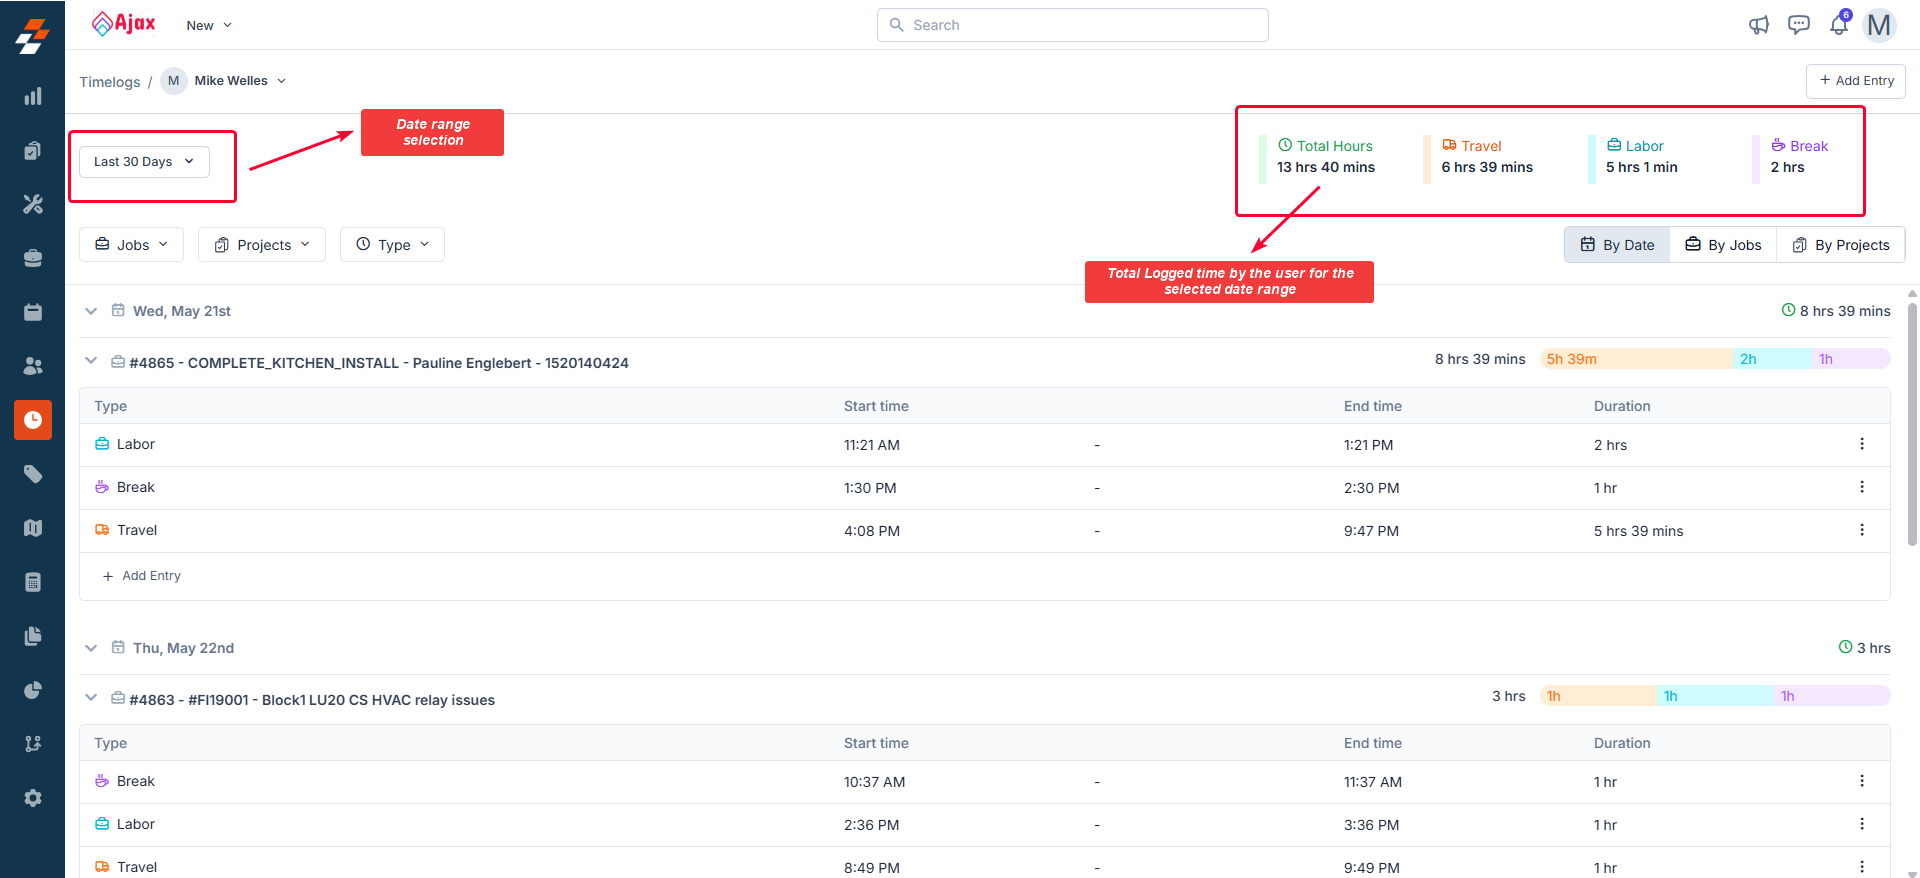Open the Jobs filter dropdown

(131, 245)
